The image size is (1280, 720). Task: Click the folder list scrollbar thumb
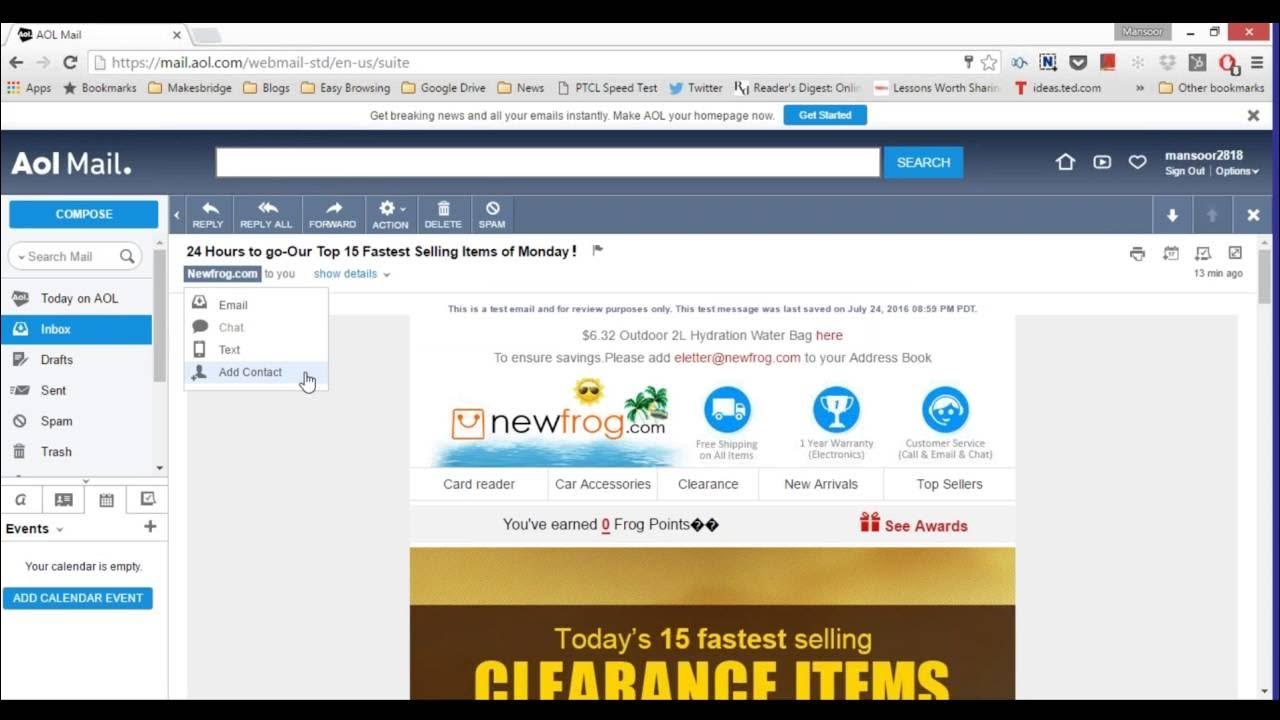pos(159,315)
